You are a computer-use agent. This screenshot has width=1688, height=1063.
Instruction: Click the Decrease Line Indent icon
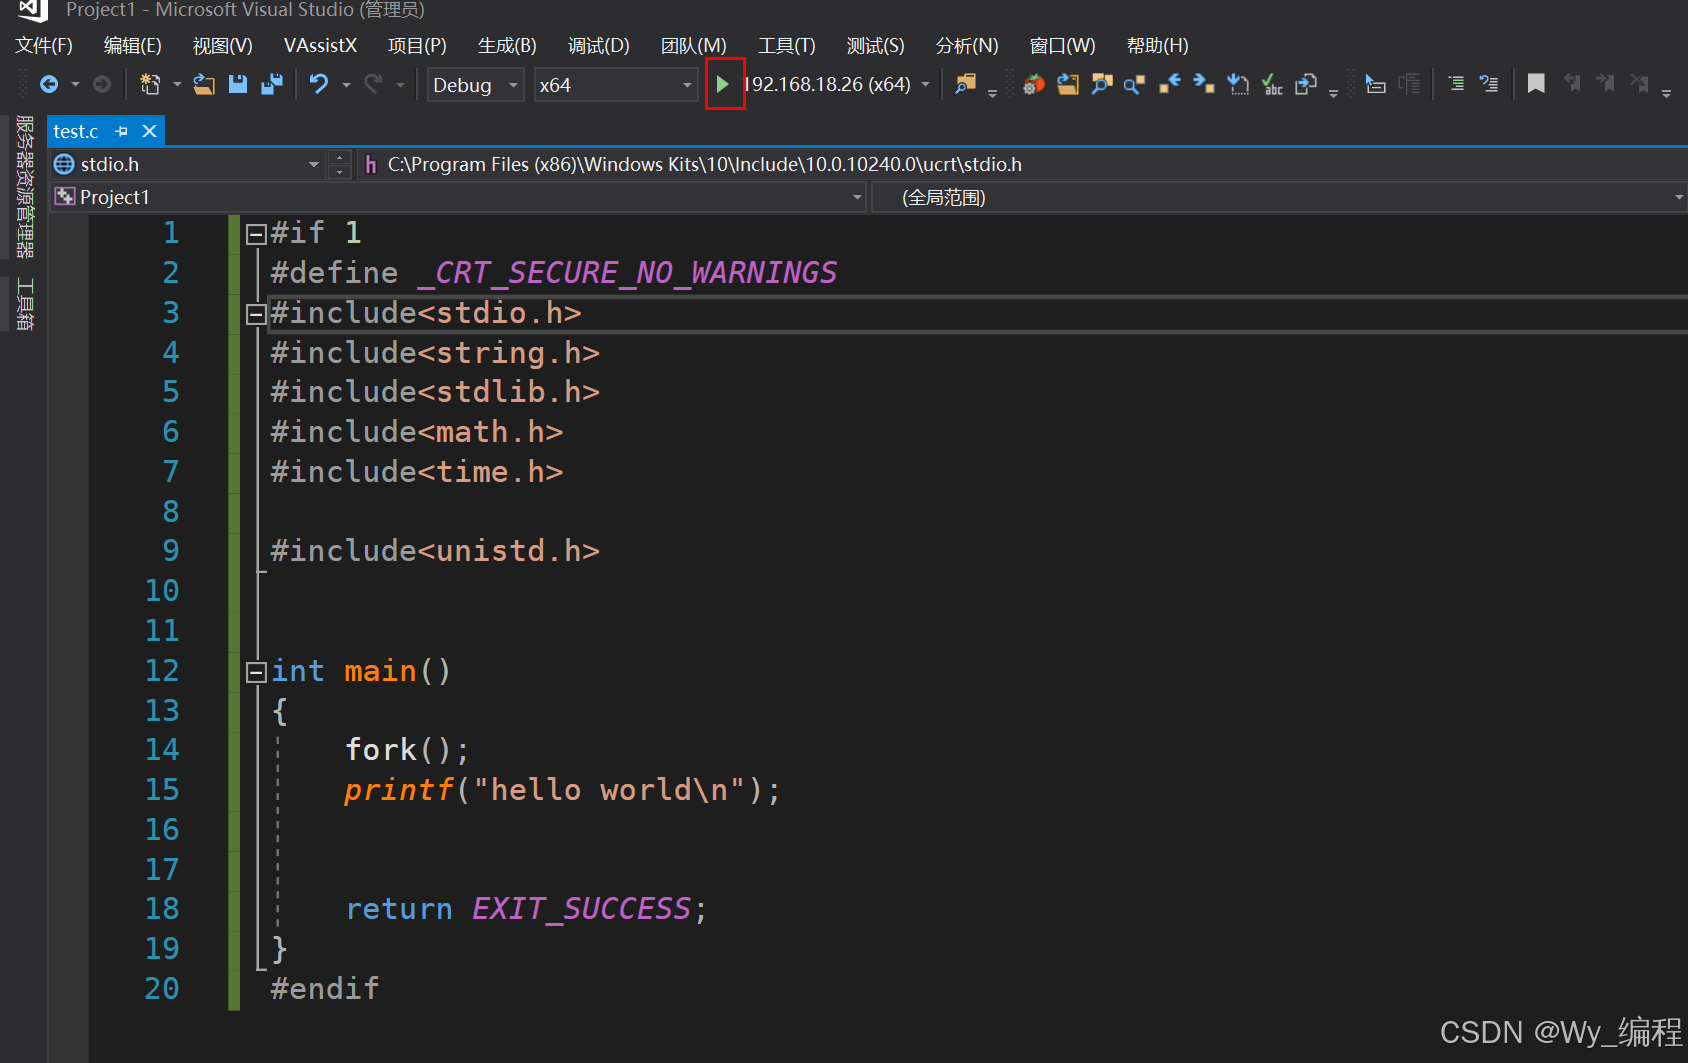click(x=1456, y=85)
